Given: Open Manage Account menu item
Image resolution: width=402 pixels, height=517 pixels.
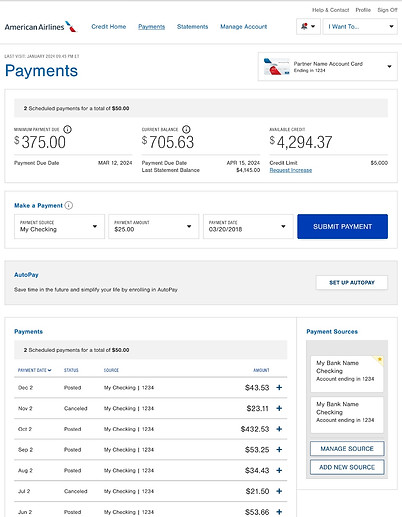Looking at the screenshot, I should (x=244, y=26).
